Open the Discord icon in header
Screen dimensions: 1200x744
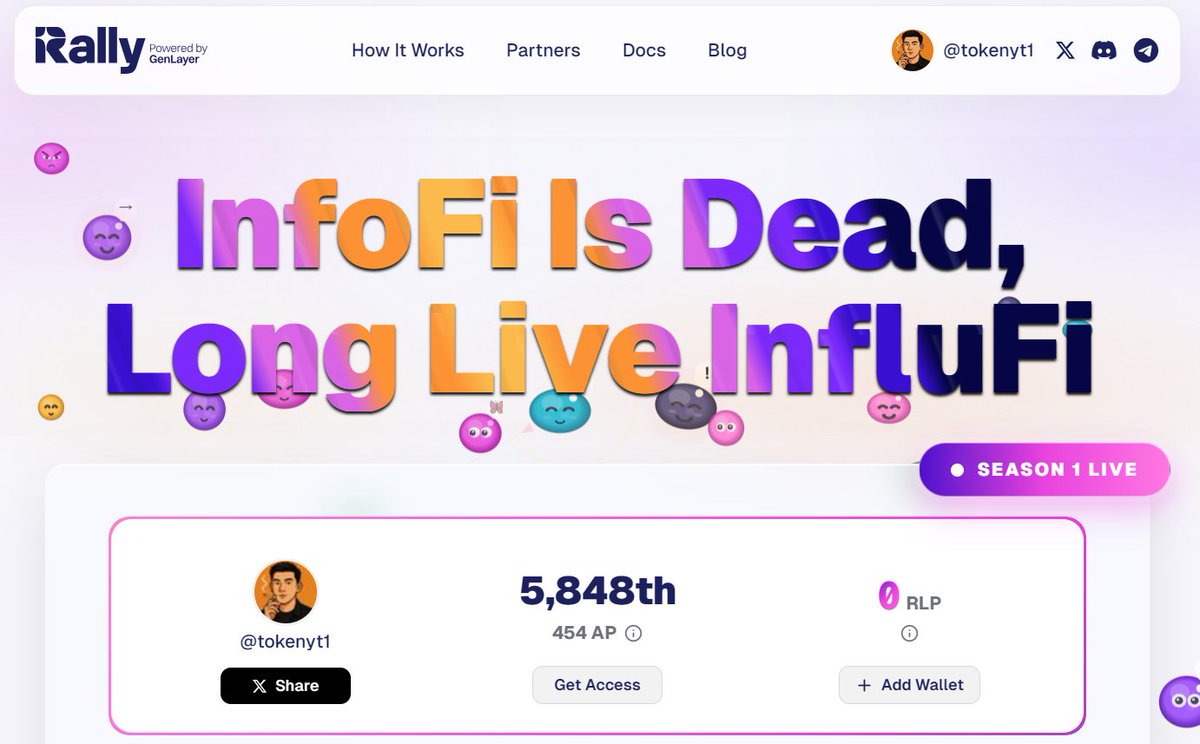pyautogui.click(x=1104, y=50)
